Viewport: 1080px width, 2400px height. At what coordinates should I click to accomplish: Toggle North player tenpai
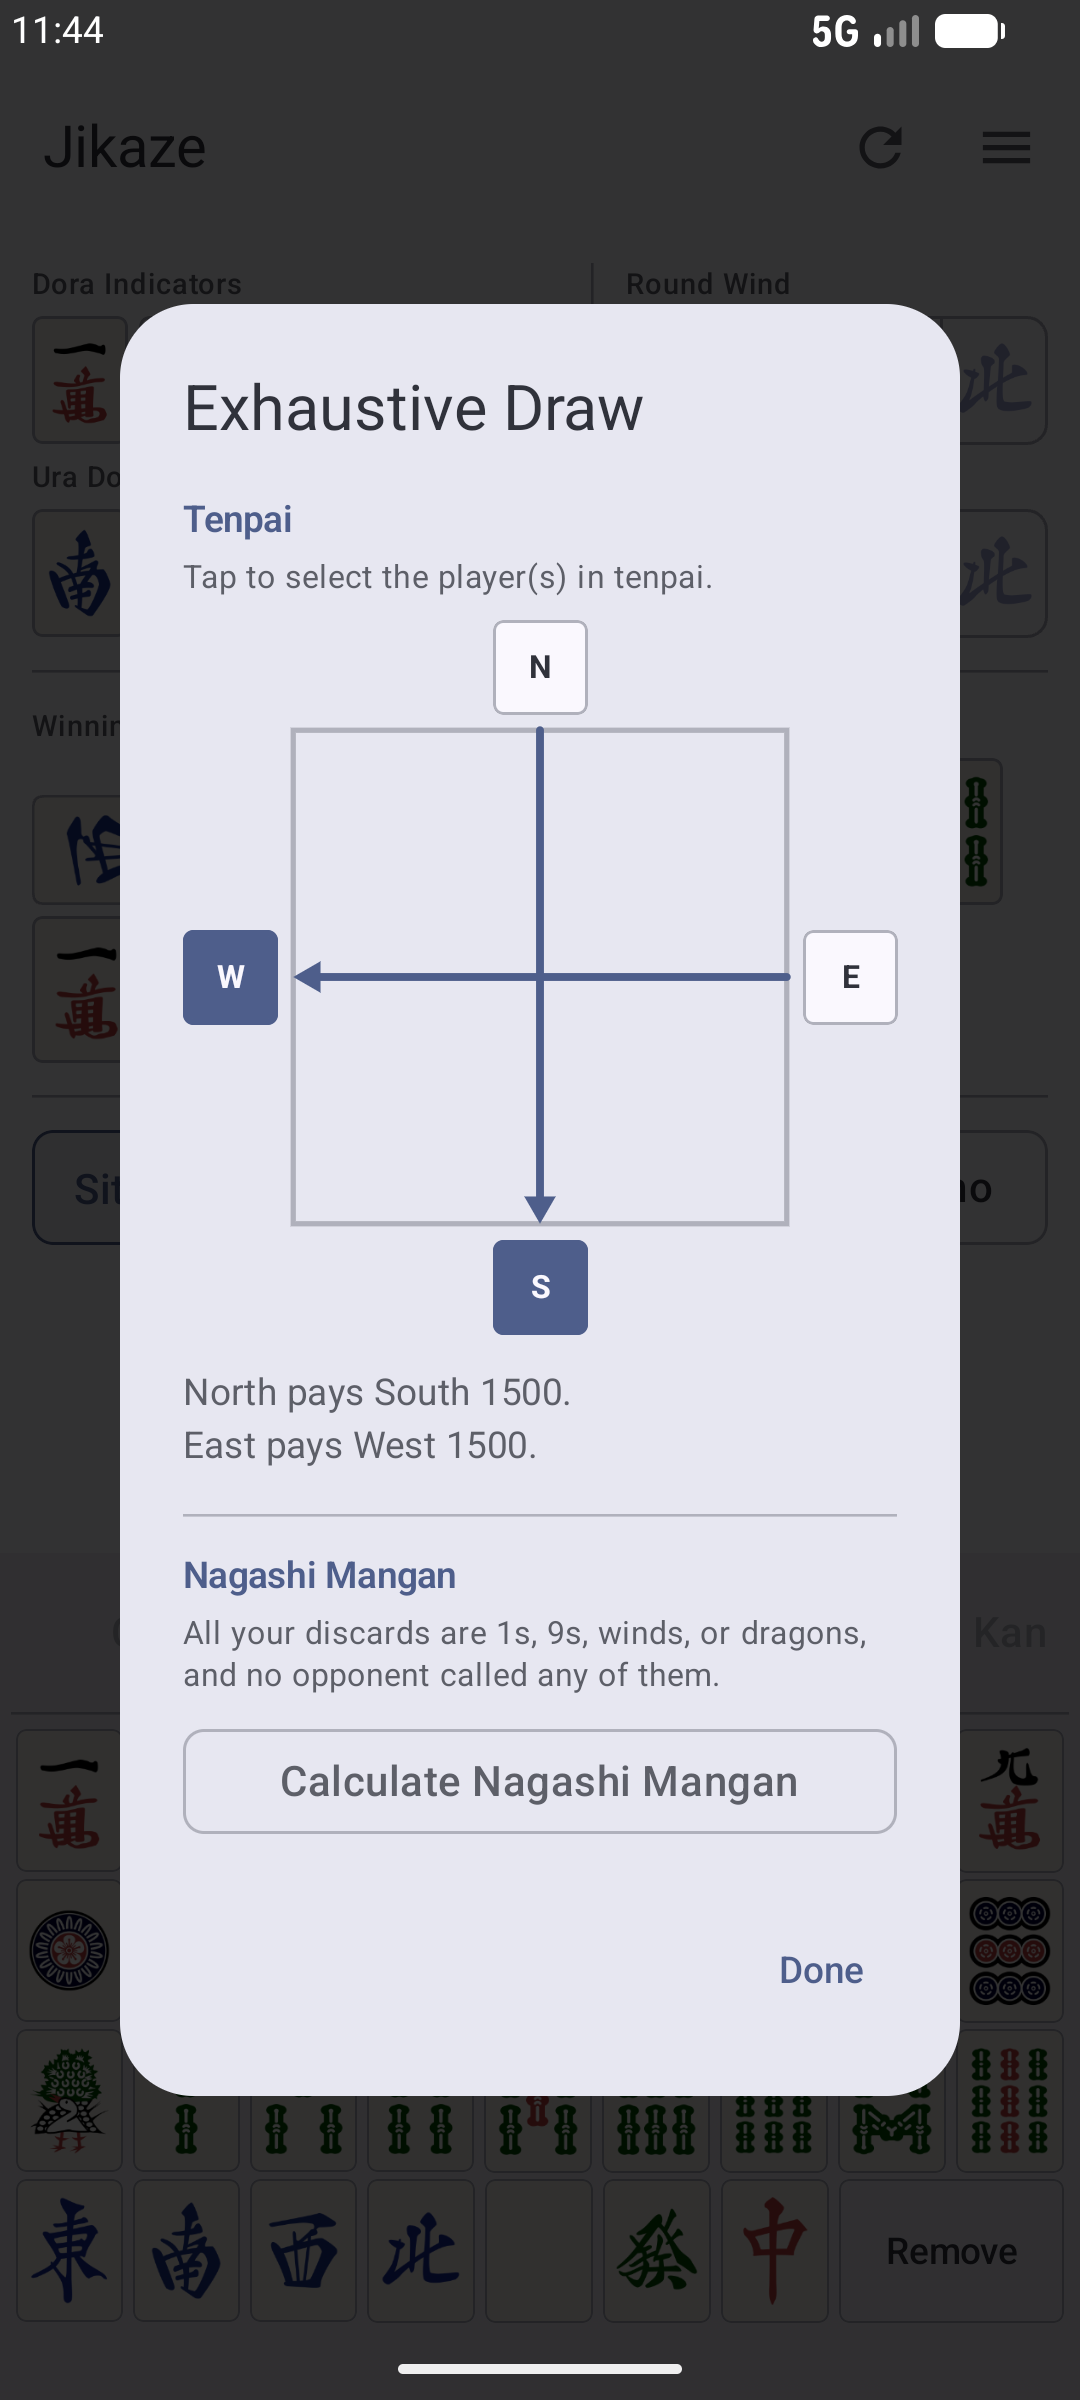(x=540, y=667)
